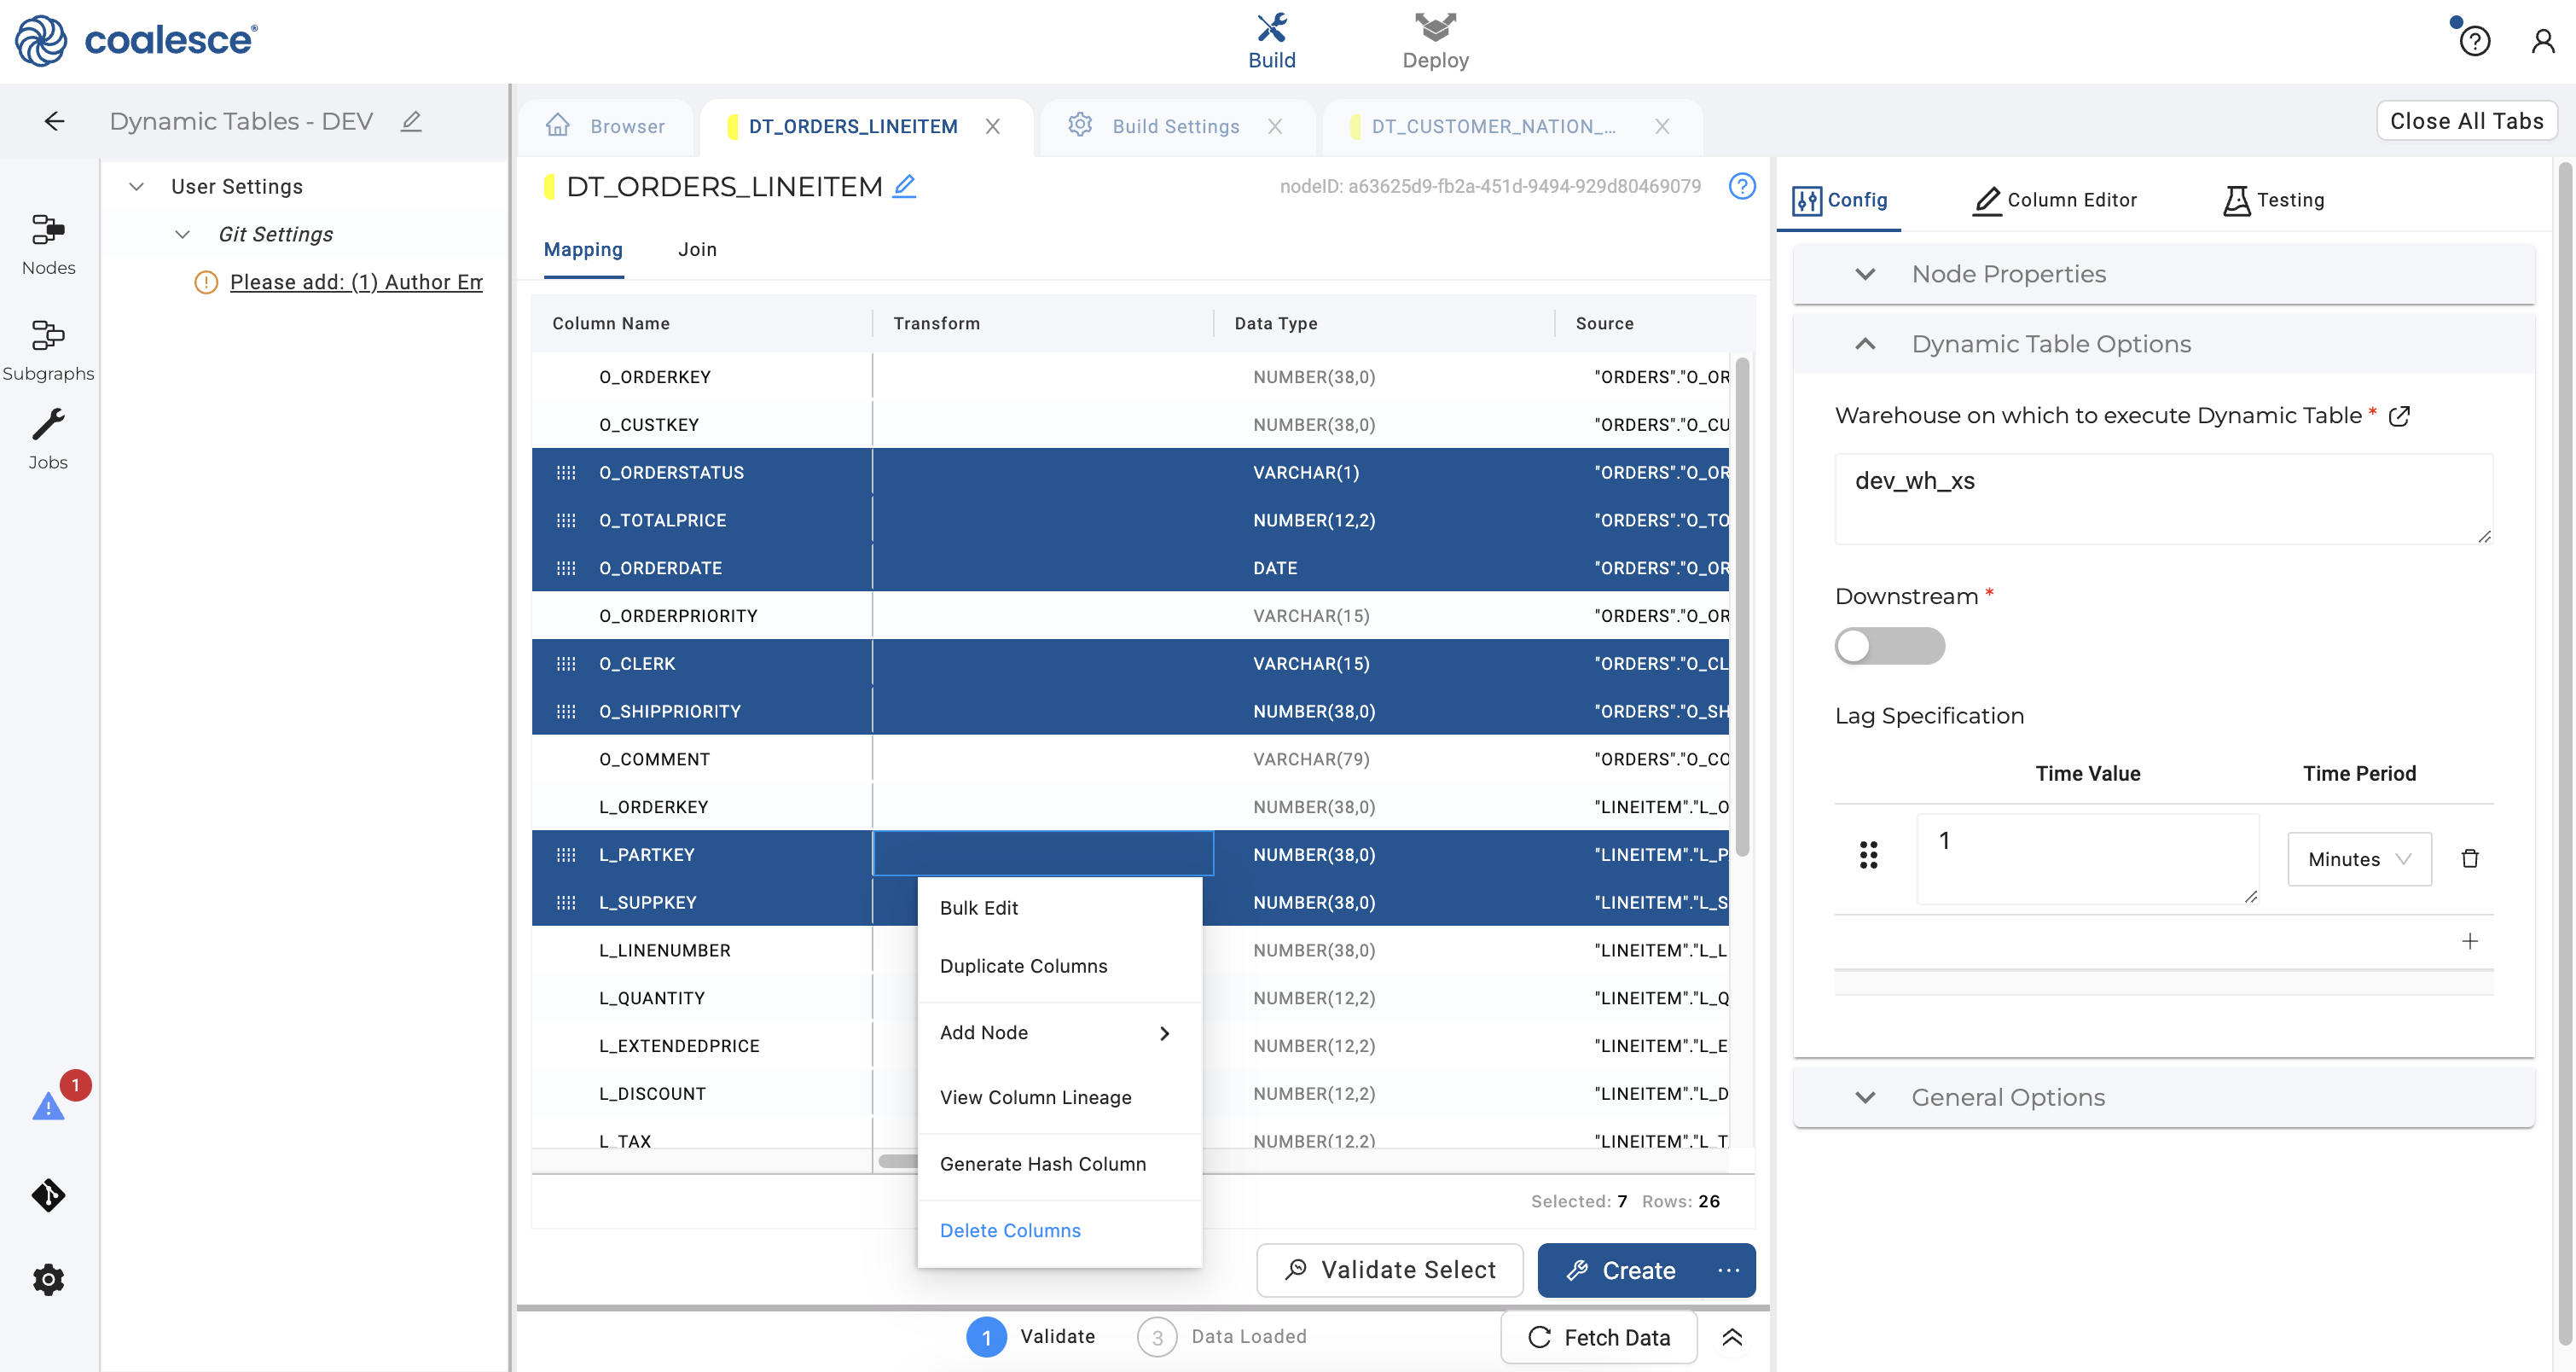Switch to the Join tab
Image resolution: width=2576 pixels, height=1372 pixels.
coord(697,249)
